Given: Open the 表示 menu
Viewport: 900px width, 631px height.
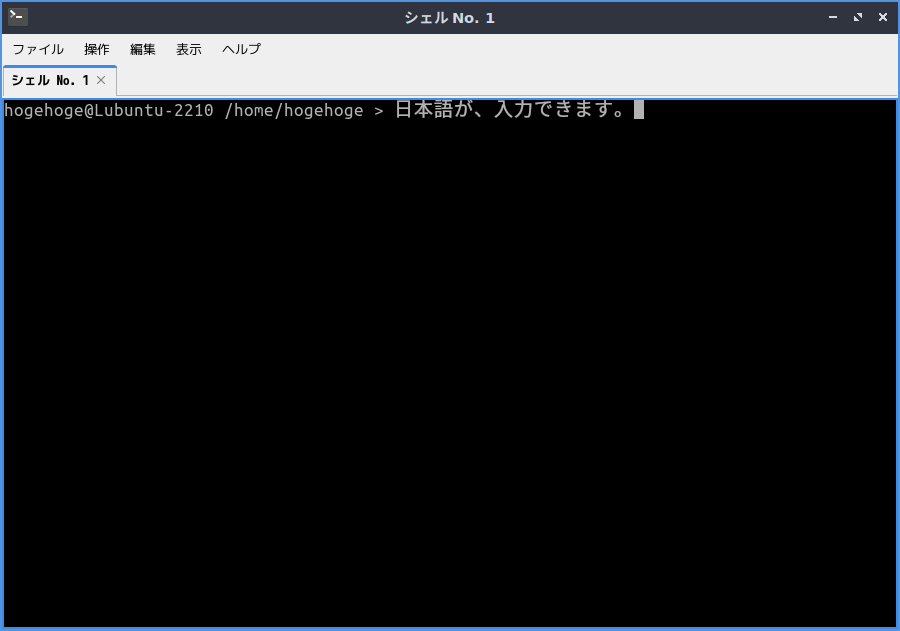Looking at the screenshot, I should pyautogui.click(x=189, y=49).
